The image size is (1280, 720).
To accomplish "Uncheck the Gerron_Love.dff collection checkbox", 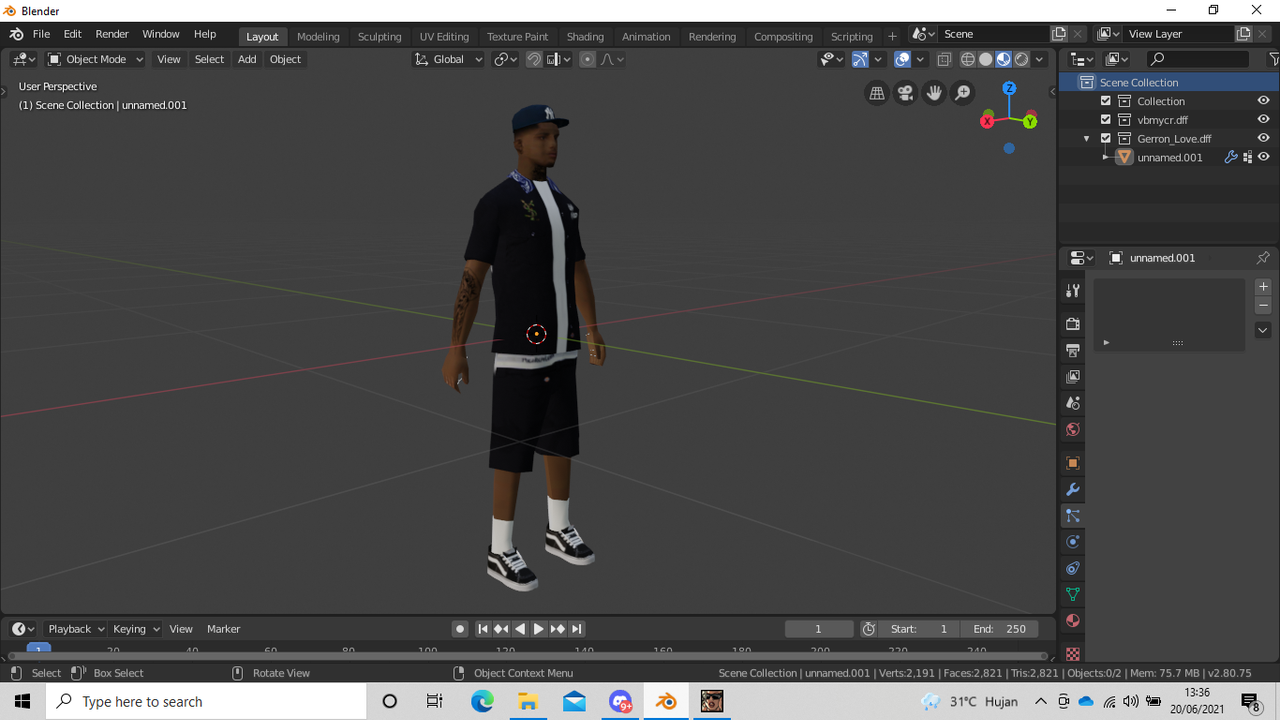I will 1106,138.
